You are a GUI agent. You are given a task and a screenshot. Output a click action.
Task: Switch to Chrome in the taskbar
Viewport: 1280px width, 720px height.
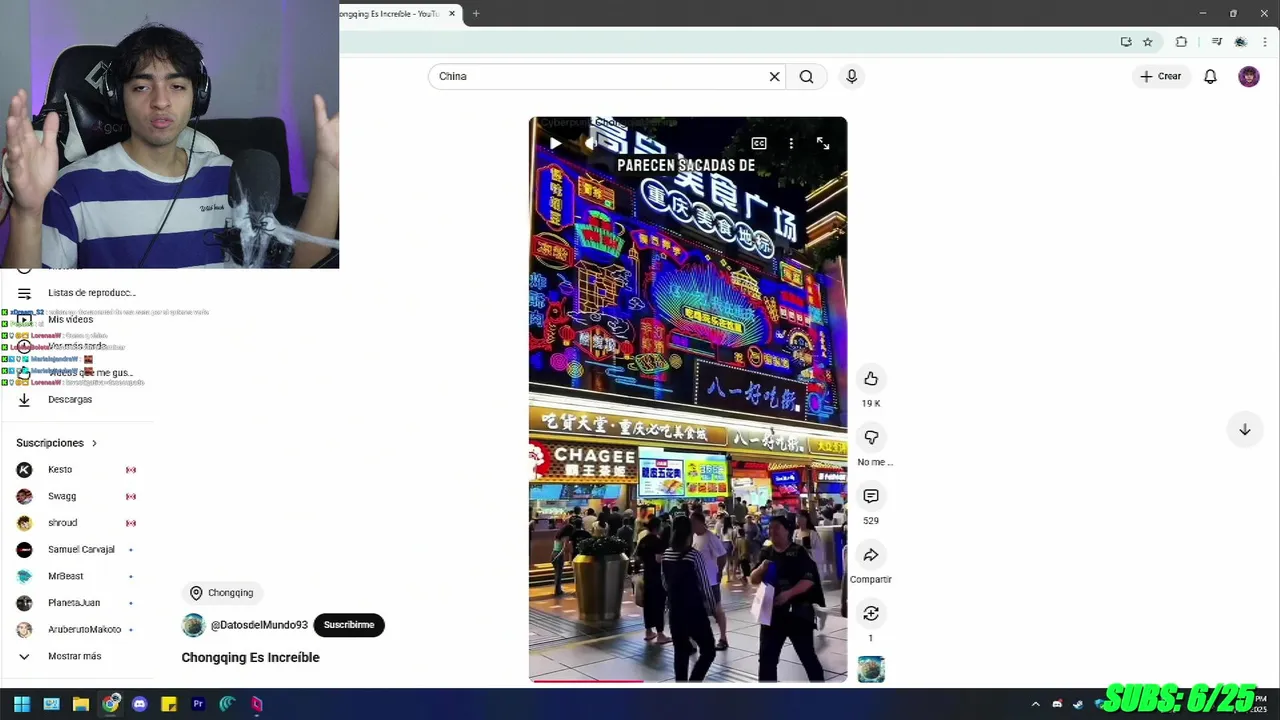click(x=110, y=704)
